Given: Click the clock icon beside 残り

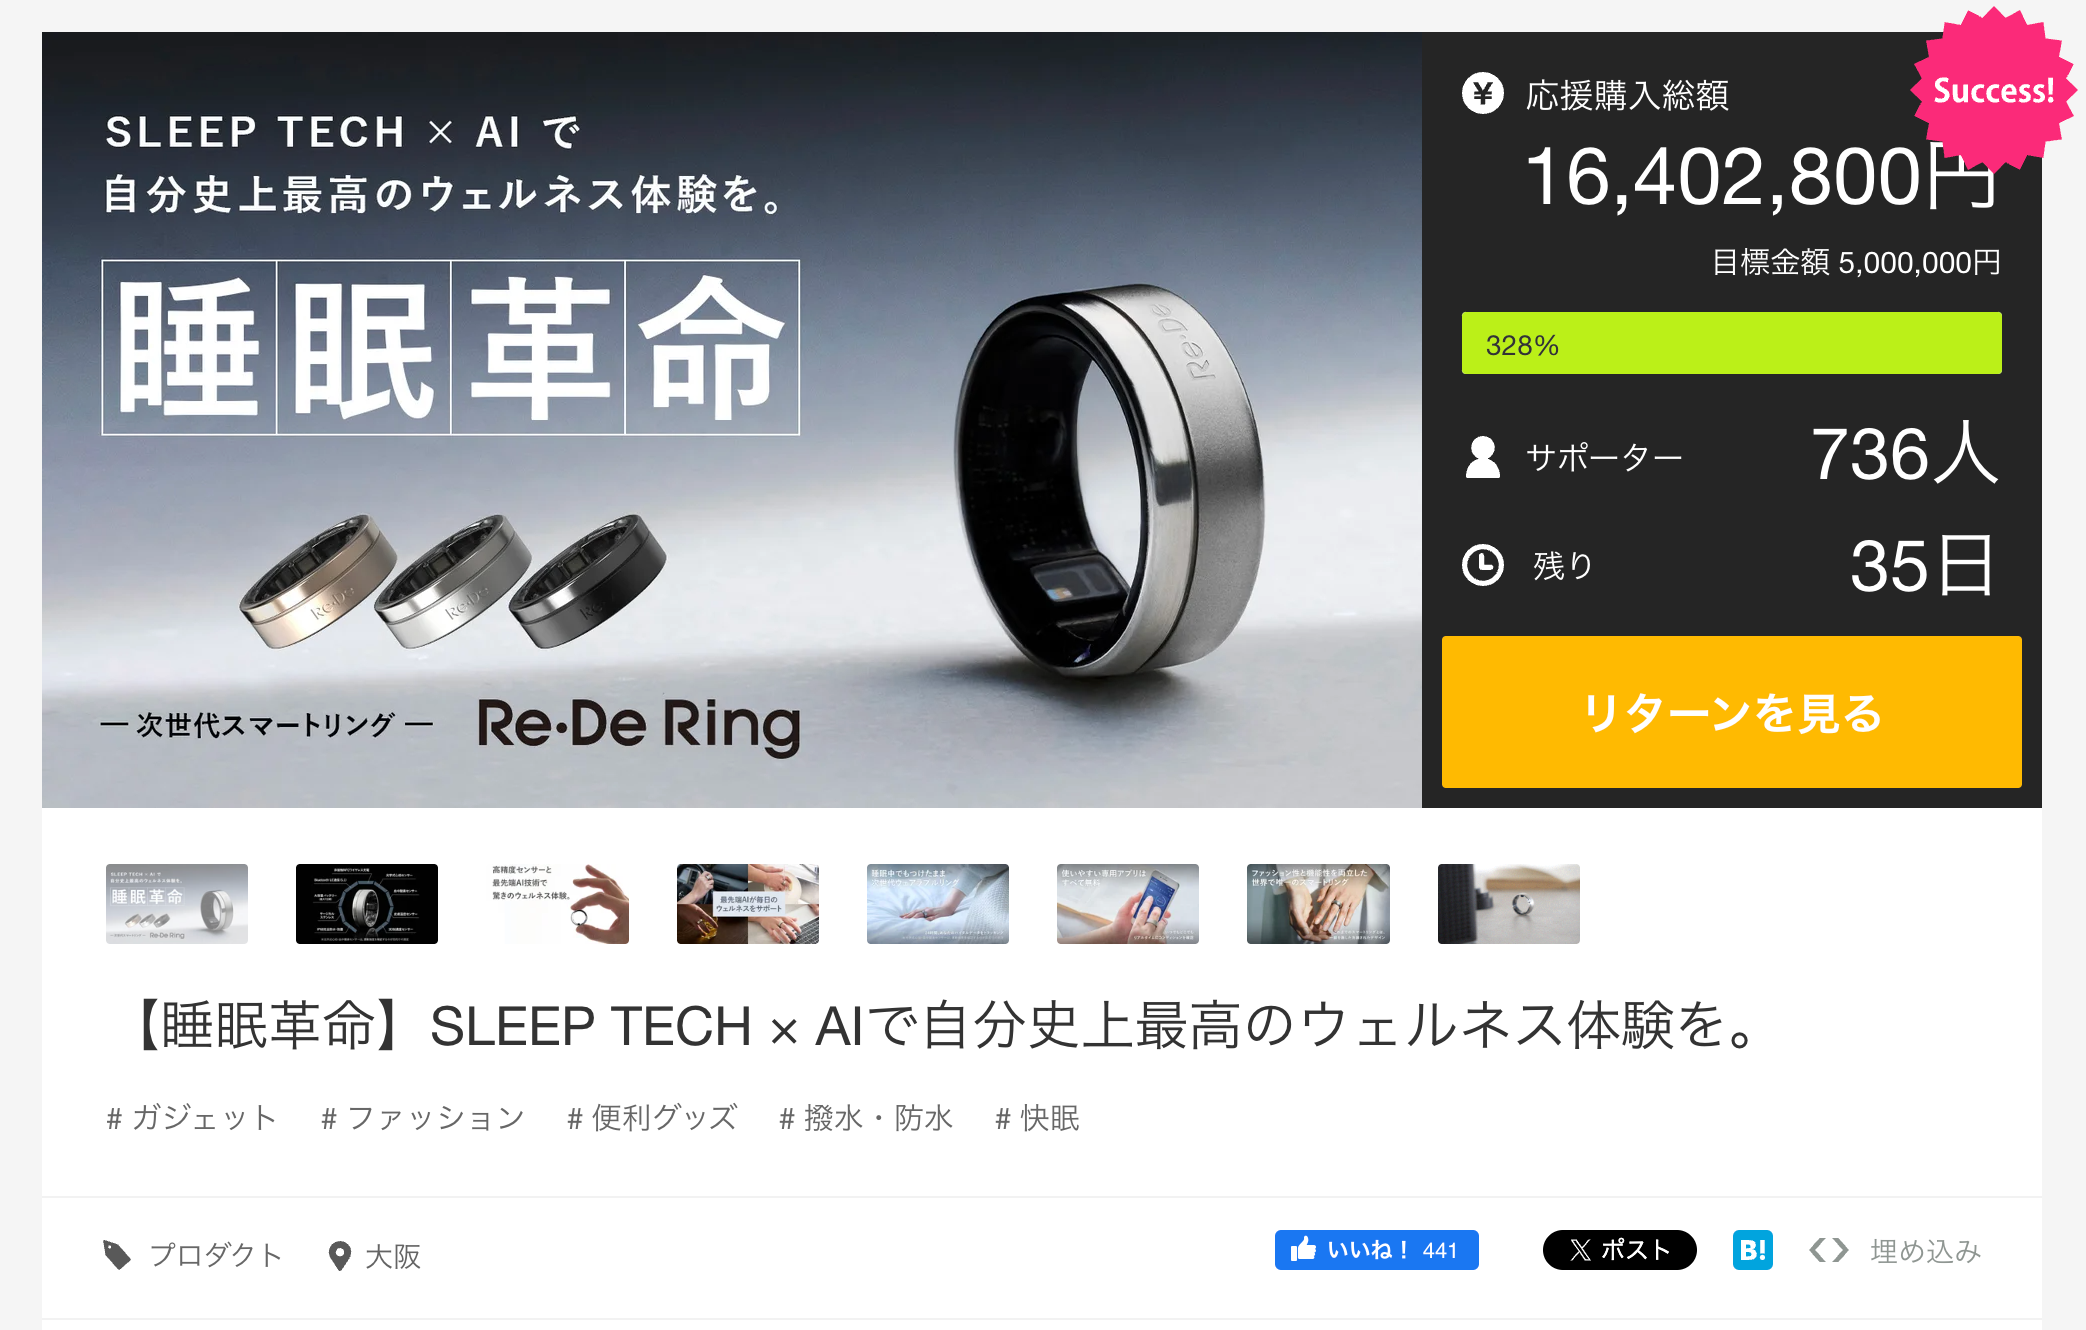Looking at the screenshot, I should click(x=1482, y=565).
